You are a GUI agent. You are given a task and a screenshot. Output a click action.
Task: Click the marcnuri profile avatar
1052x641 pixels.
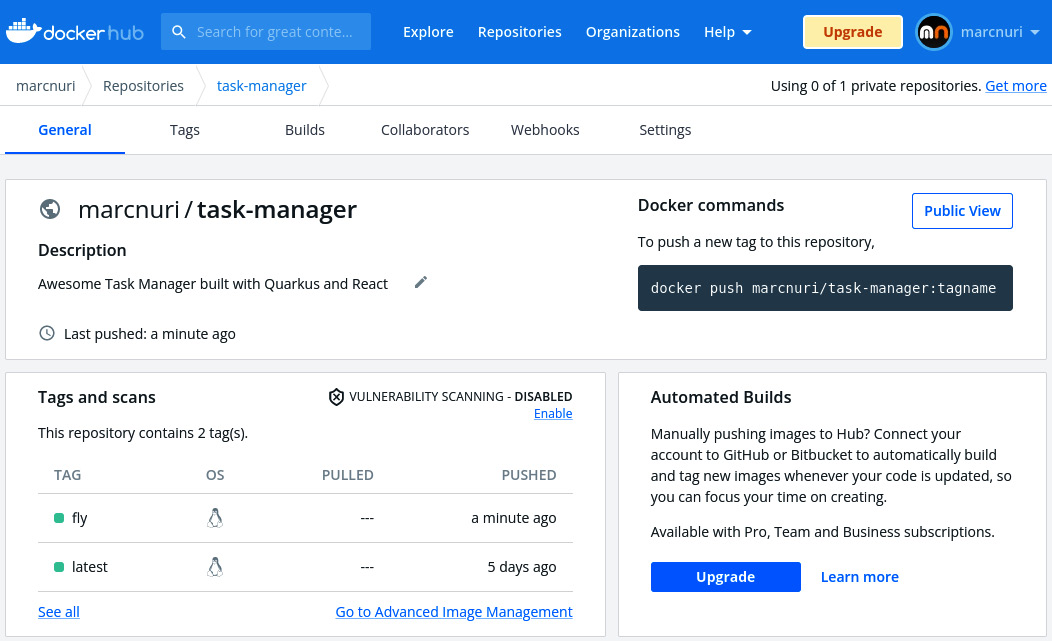click(933, 31)
